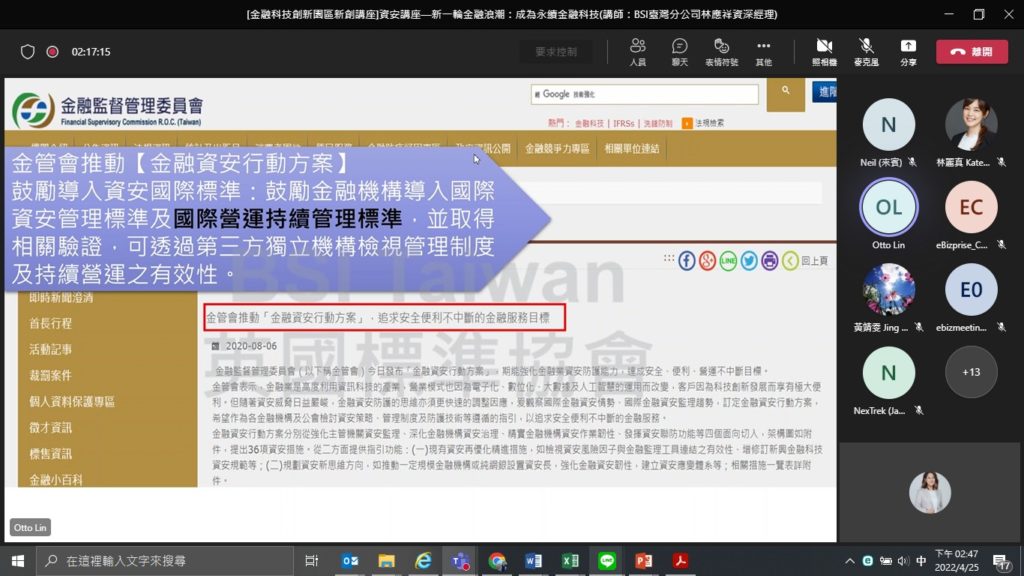Viewport: 1024px width, 576px height.
Task: Open Google Chrome from the taskbar
Action: point(497,561)
